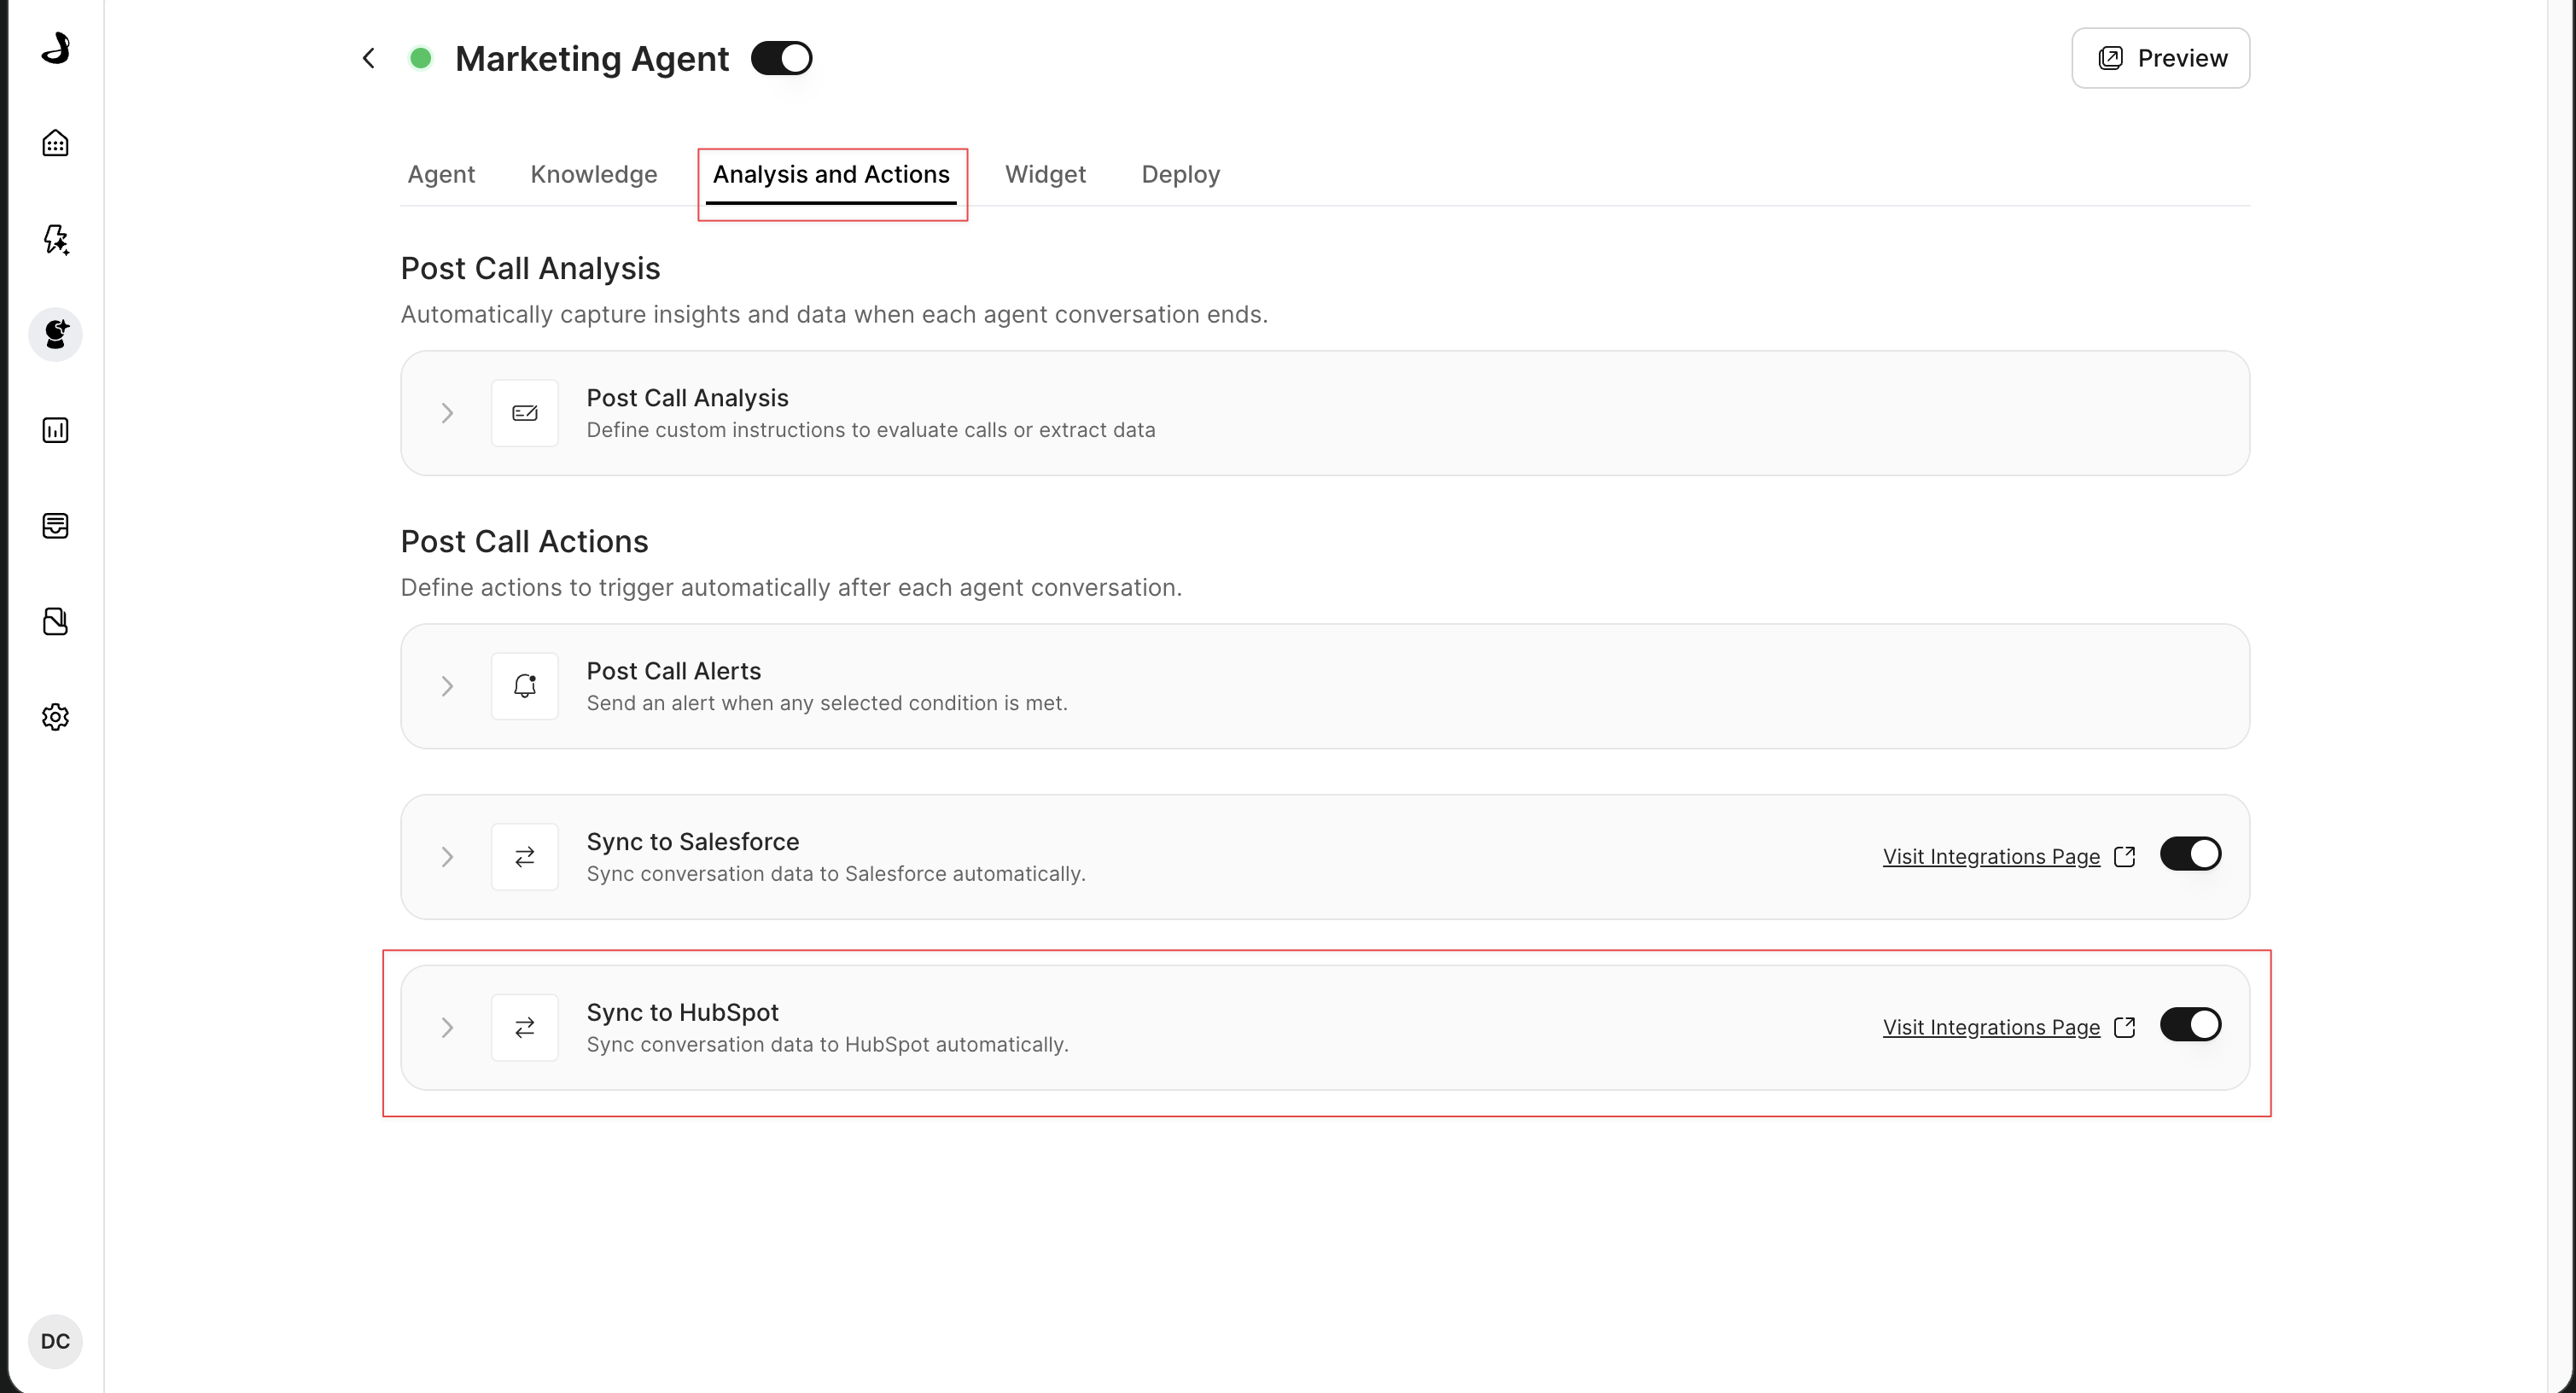Click the 'Sync to HubSpot' title text
This screenshot has width=2576, height=1393.
coord(683,1013)
